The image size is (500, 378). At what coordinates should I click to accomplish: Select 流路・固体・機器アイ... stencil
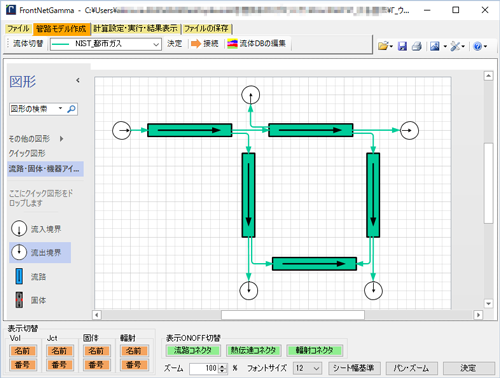pos(45,169)
